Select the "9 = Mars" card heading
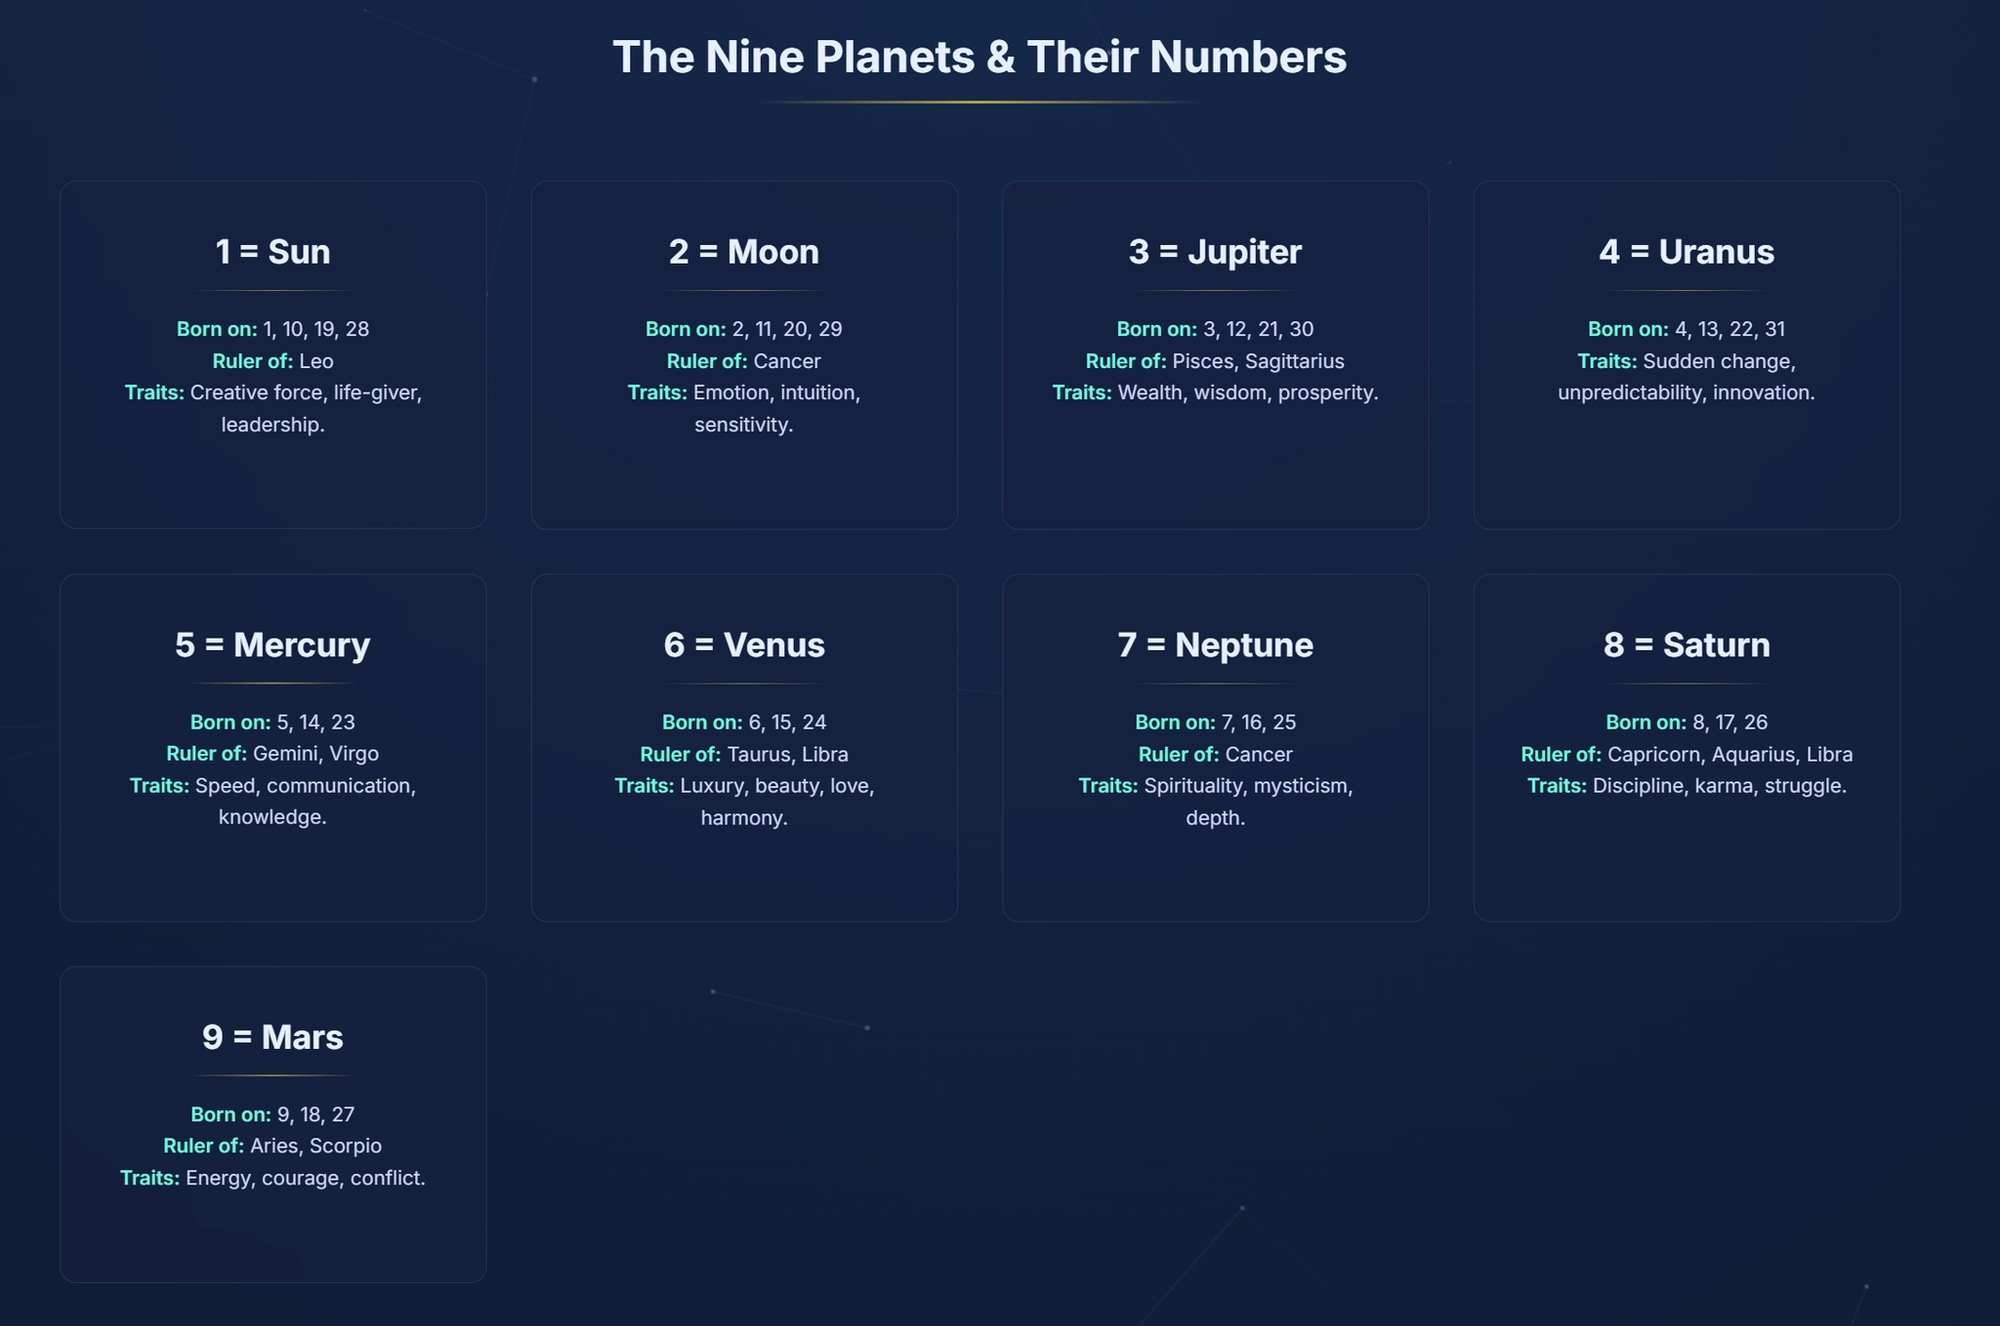Image resolution: width=2000 pixels, height=1326 pixels. point(273,1037)
